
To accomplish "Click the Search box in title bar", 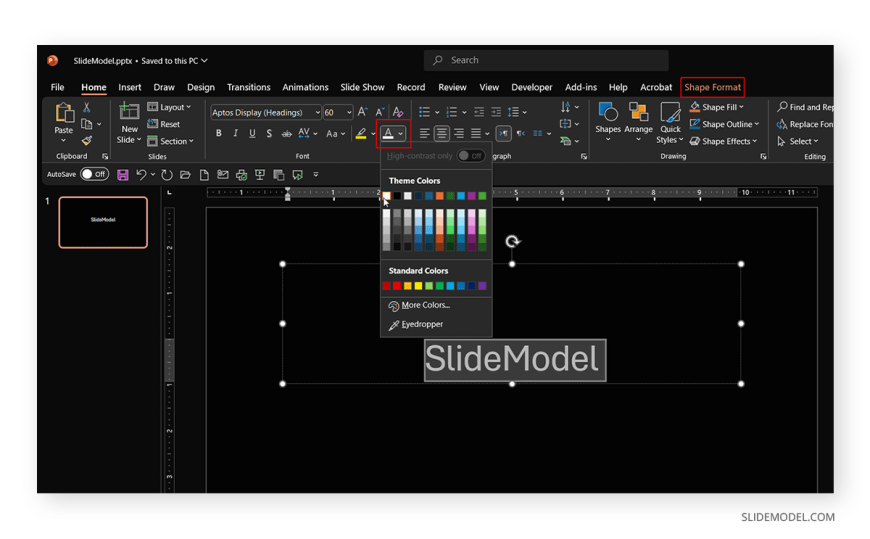I will point(546,60).
